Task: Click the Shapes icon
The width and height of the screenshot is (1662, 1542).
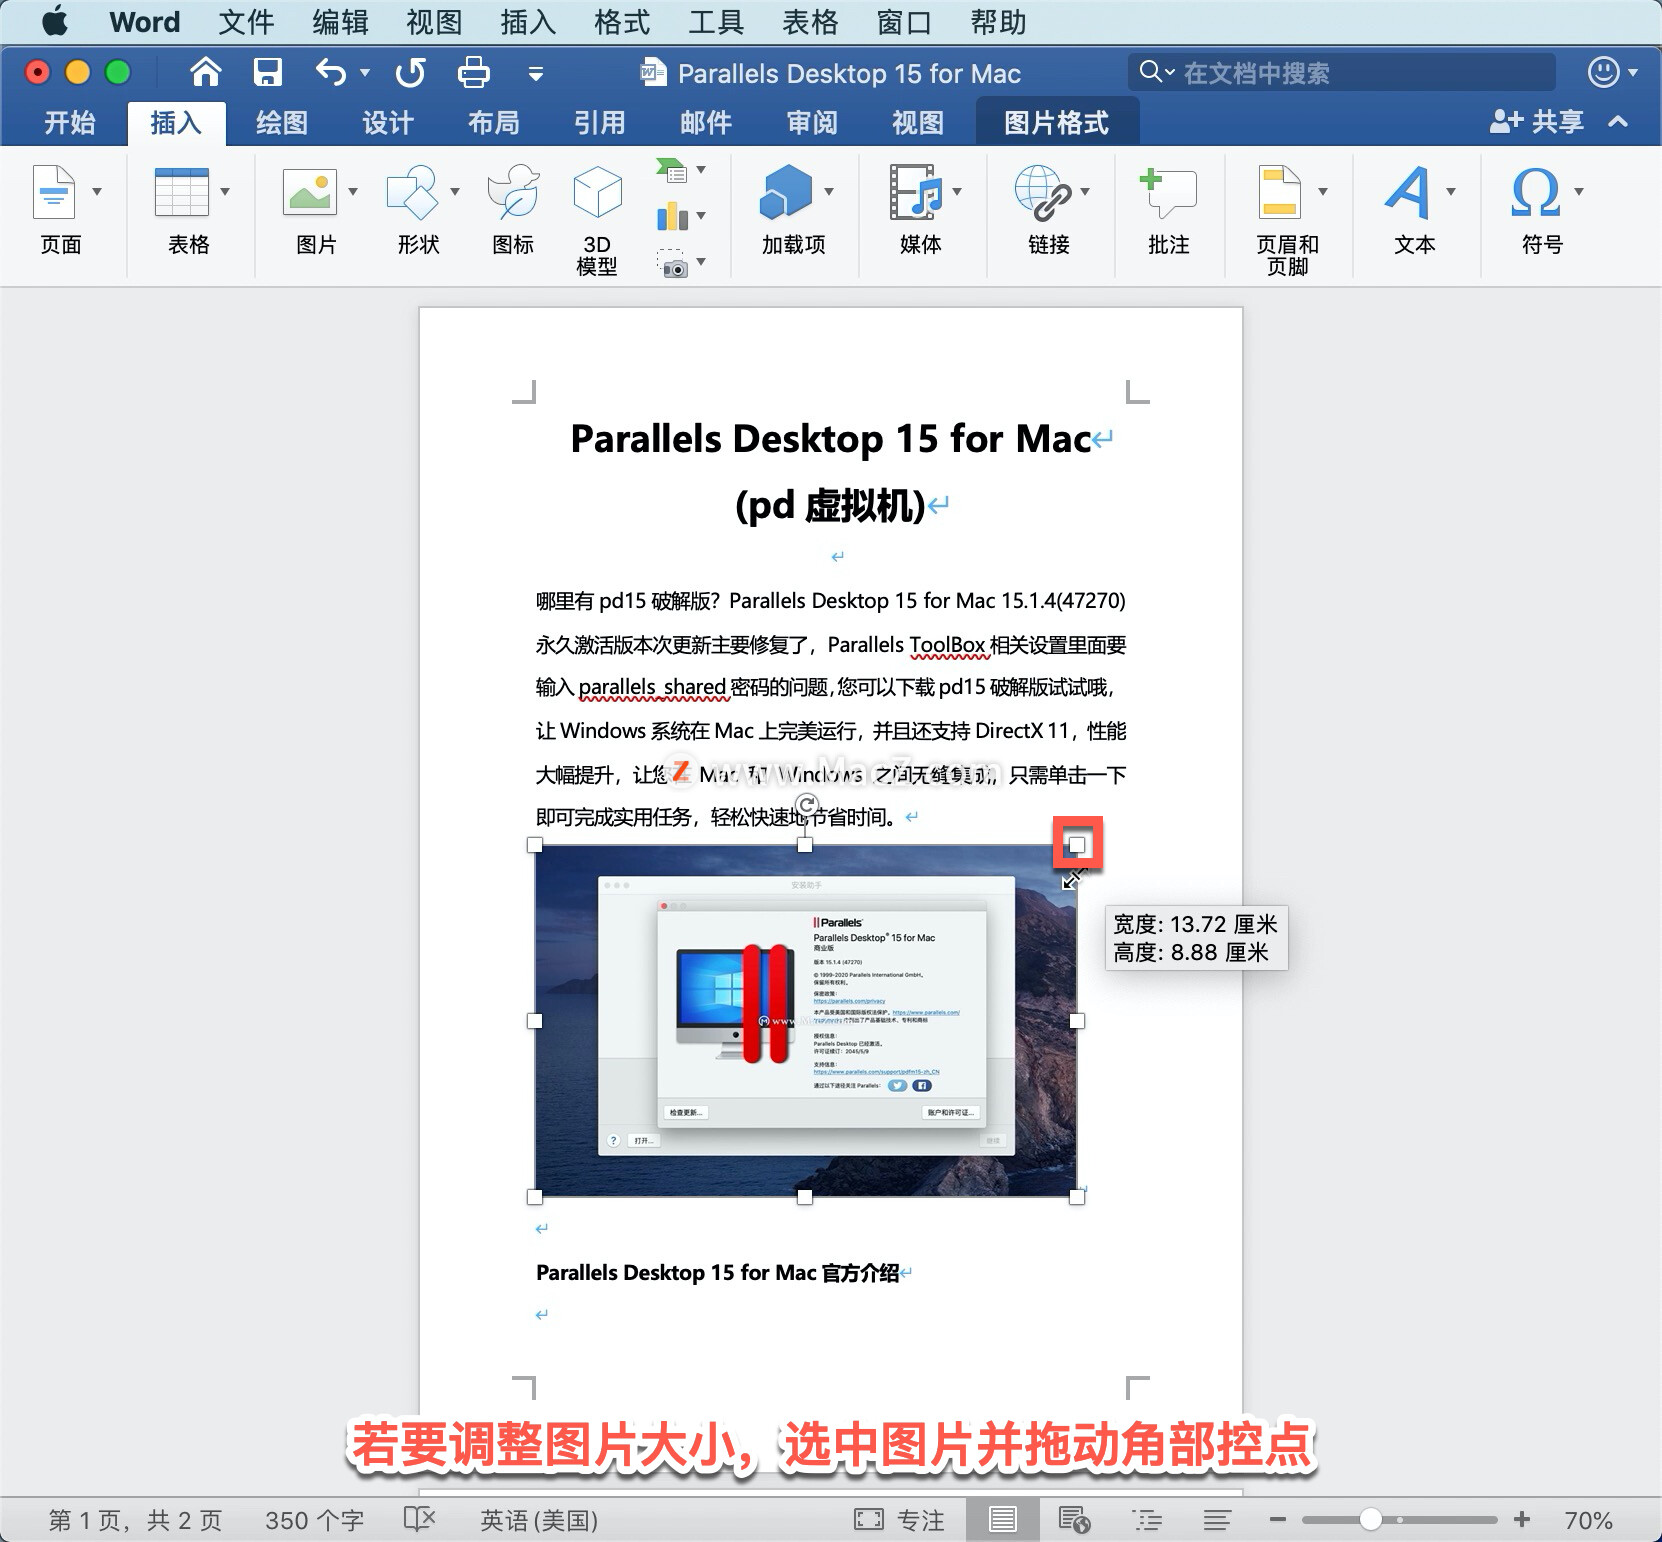Action: pyautogui.click(x=412, y=192)
